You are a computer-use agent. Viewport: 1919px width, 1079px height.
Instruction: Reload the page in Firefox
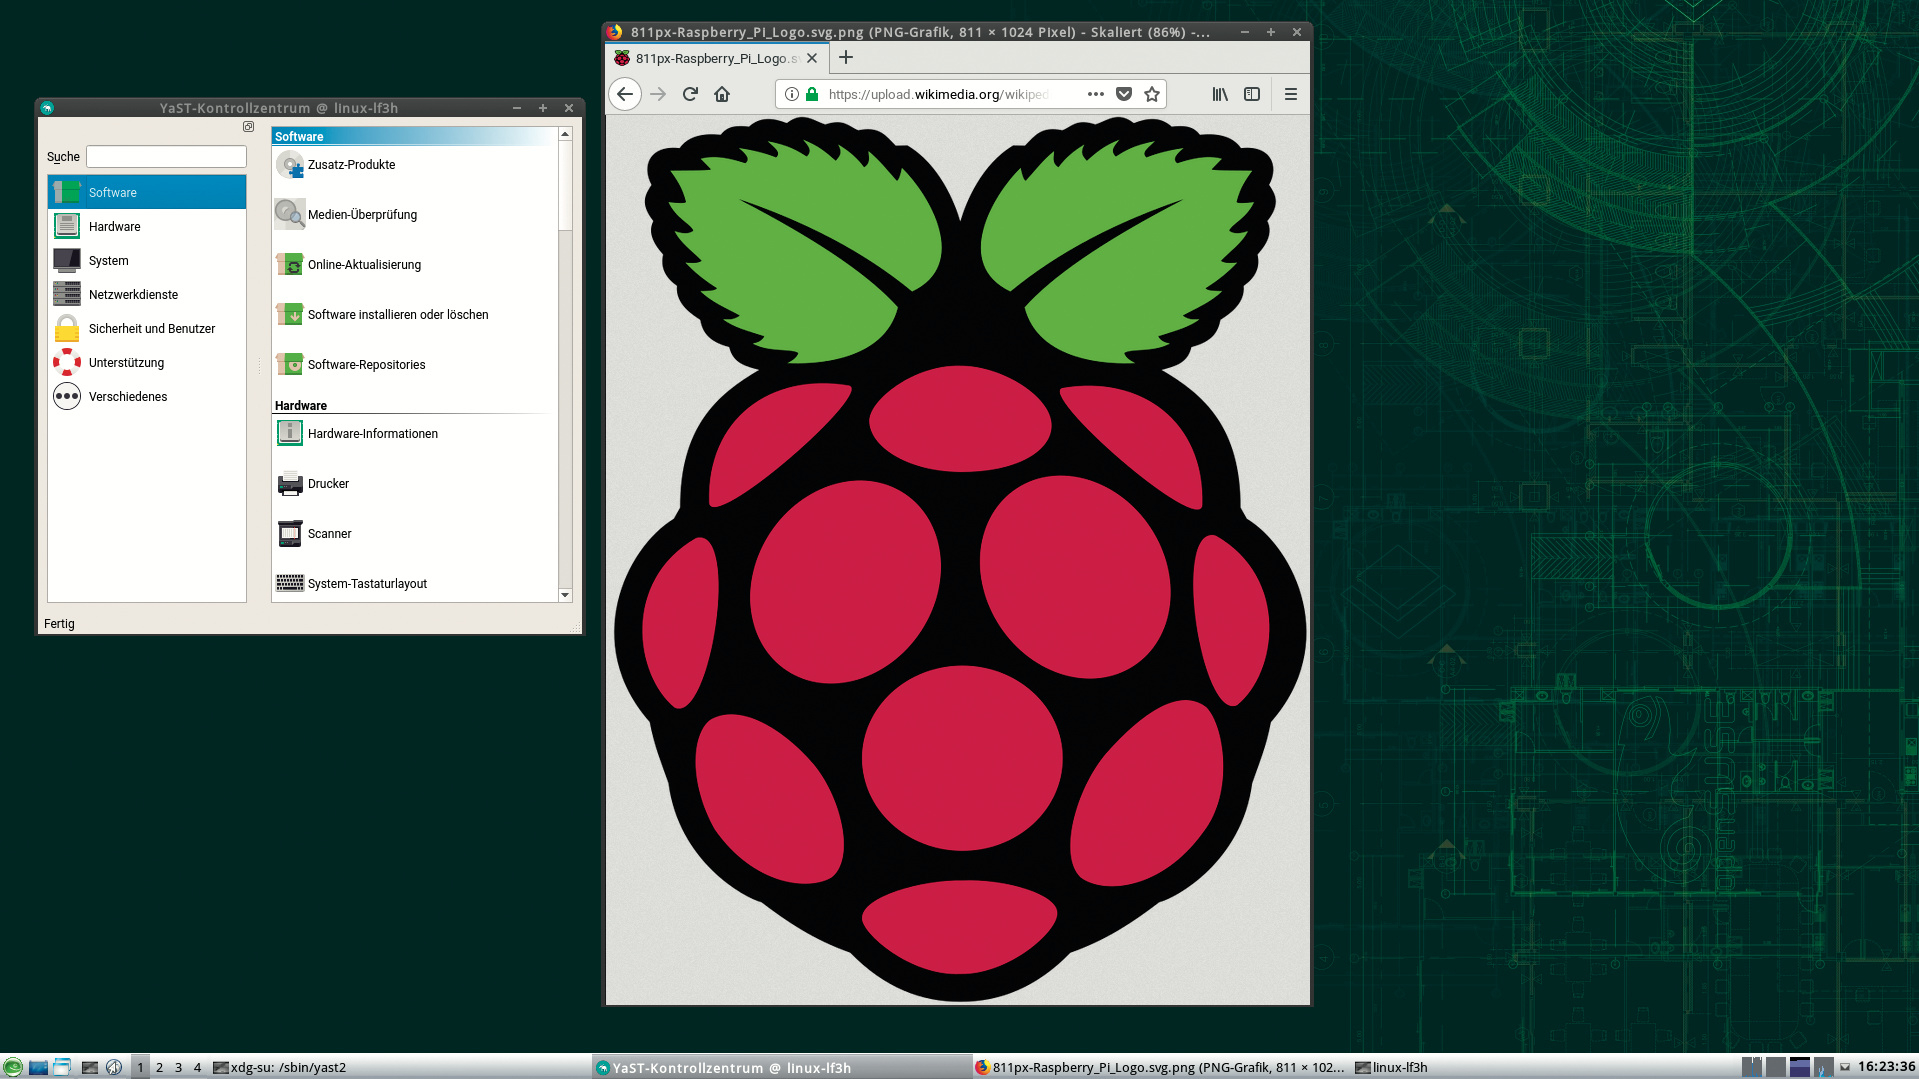pos(690,94)
